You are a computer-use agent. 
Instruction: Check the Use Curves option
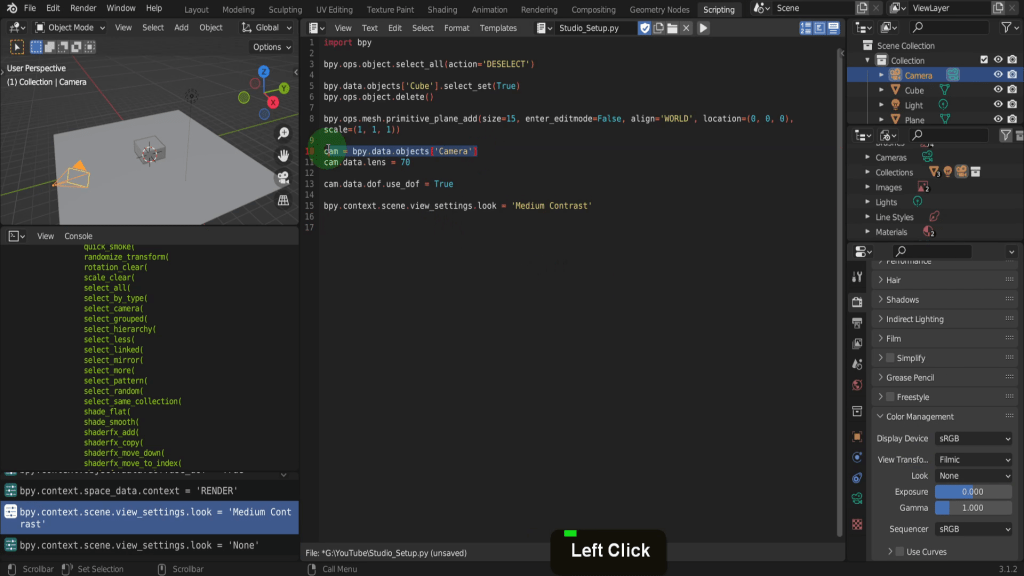click(x=898, y=552)
